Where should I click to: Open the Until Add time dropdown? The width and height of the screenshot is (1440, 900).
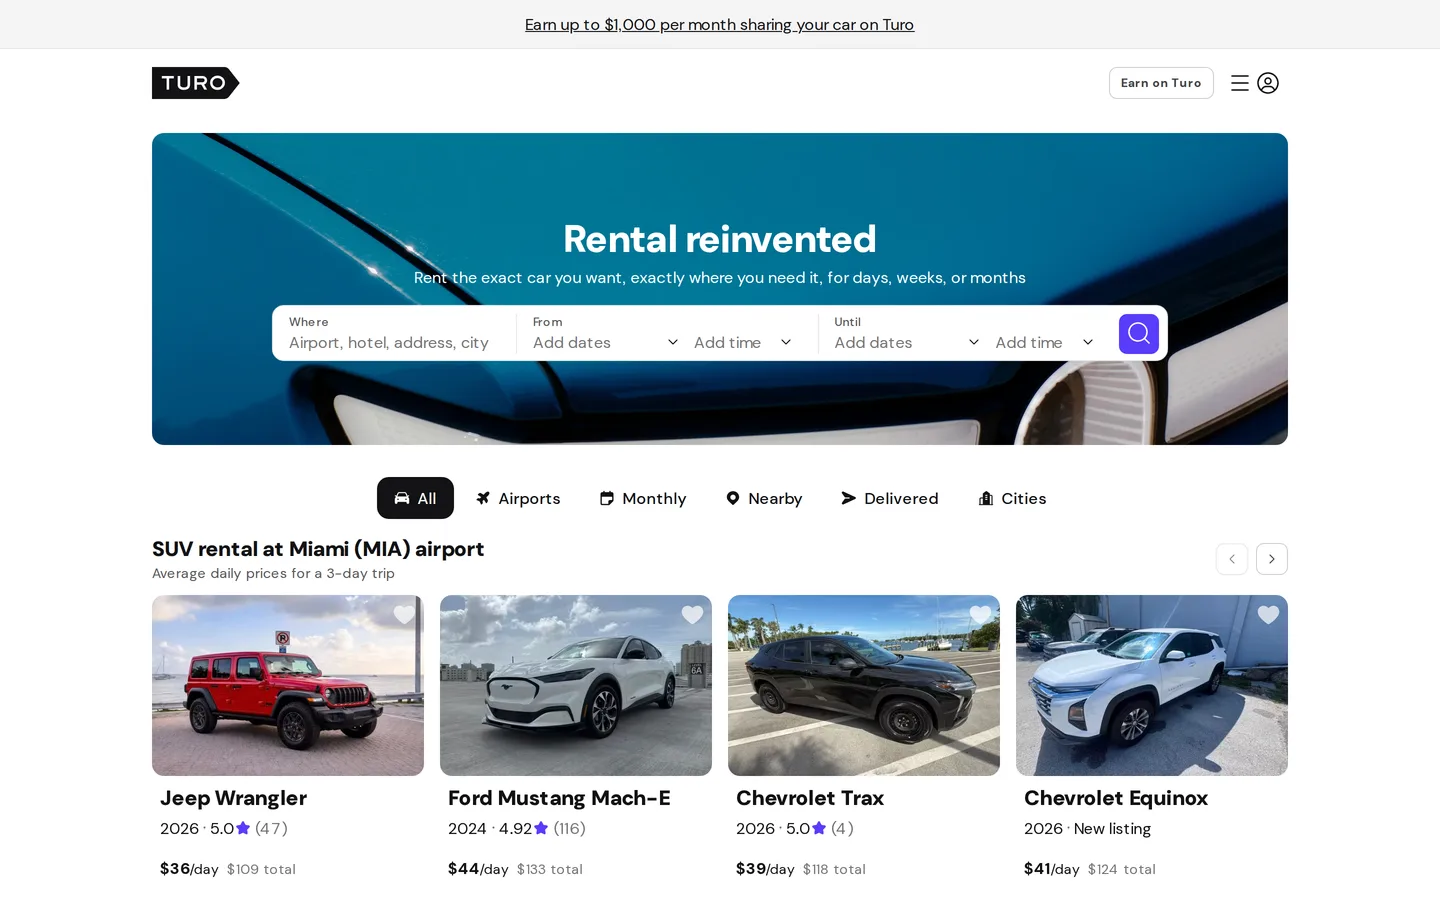click(x=1045, y=342)
